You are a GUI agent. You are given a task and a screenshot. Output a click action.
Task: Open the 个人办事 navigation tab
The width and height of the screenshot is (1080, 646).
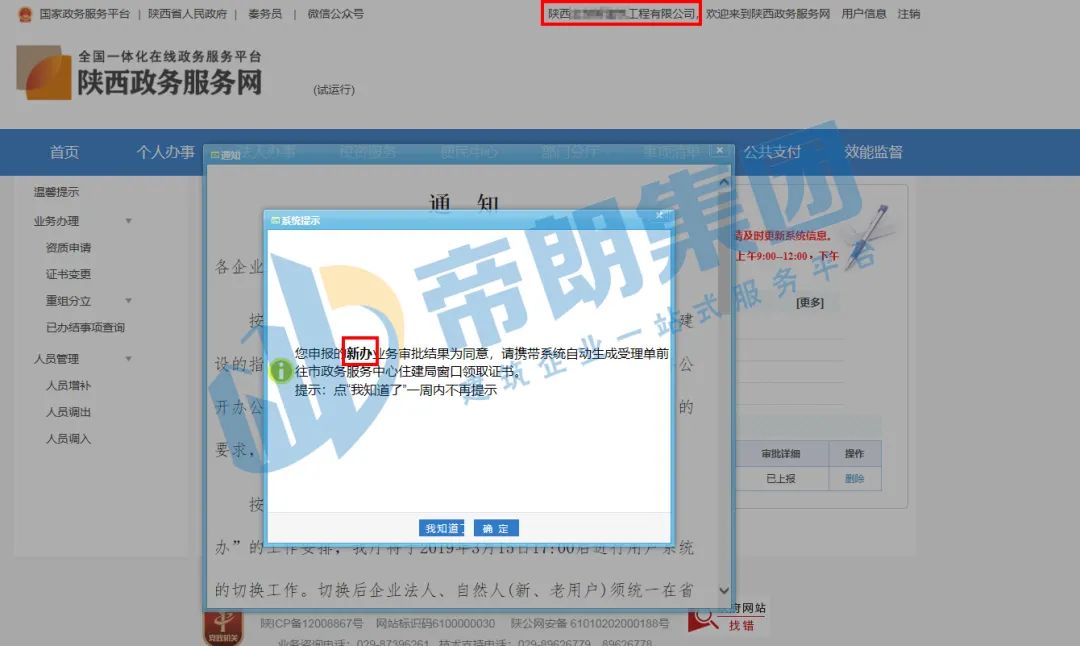tap(165, 152)
